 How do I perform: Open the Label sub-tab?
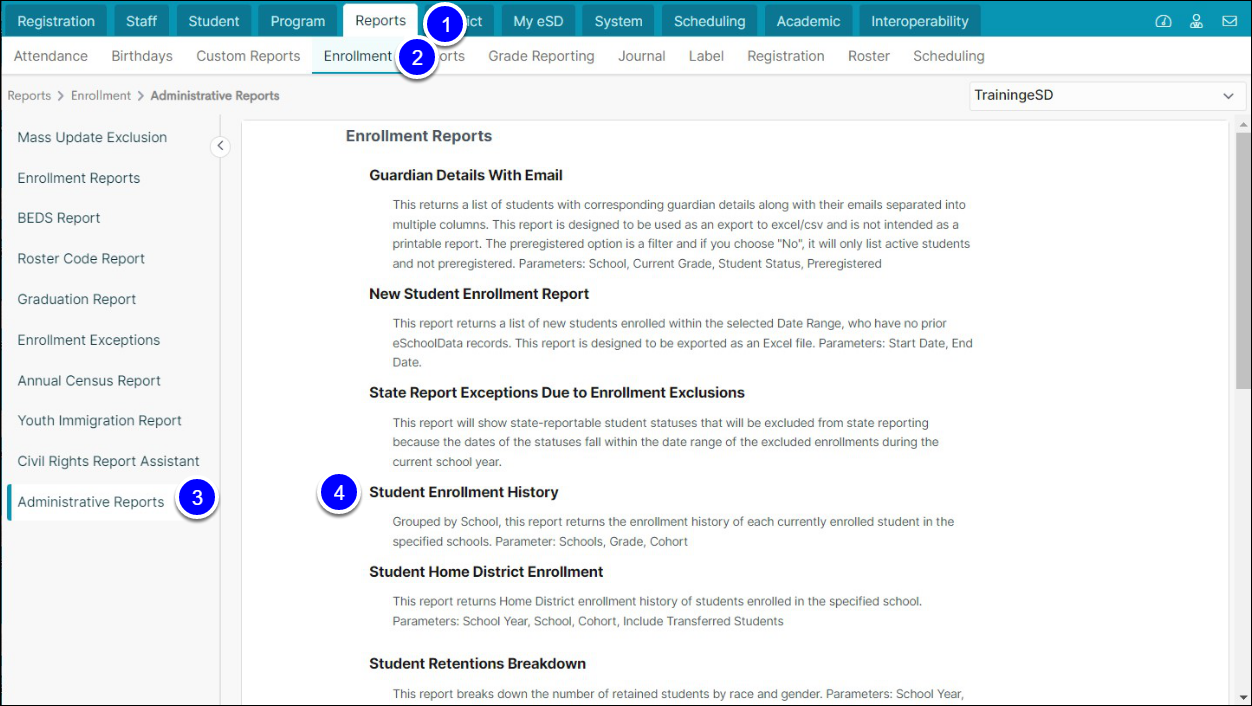click(x=706, y=56)
